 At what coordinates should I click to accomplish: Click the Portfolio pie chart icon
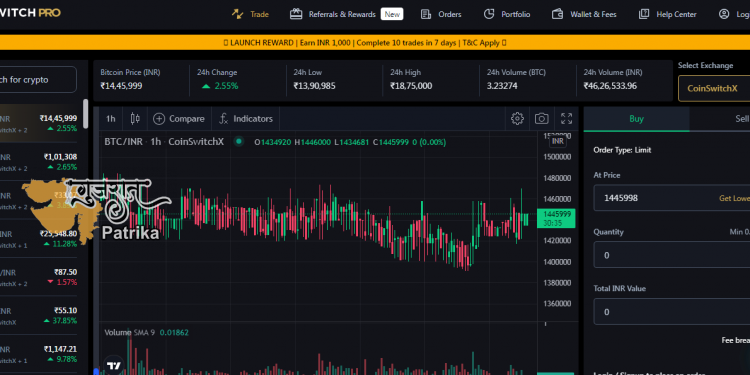tap(488, 14)
